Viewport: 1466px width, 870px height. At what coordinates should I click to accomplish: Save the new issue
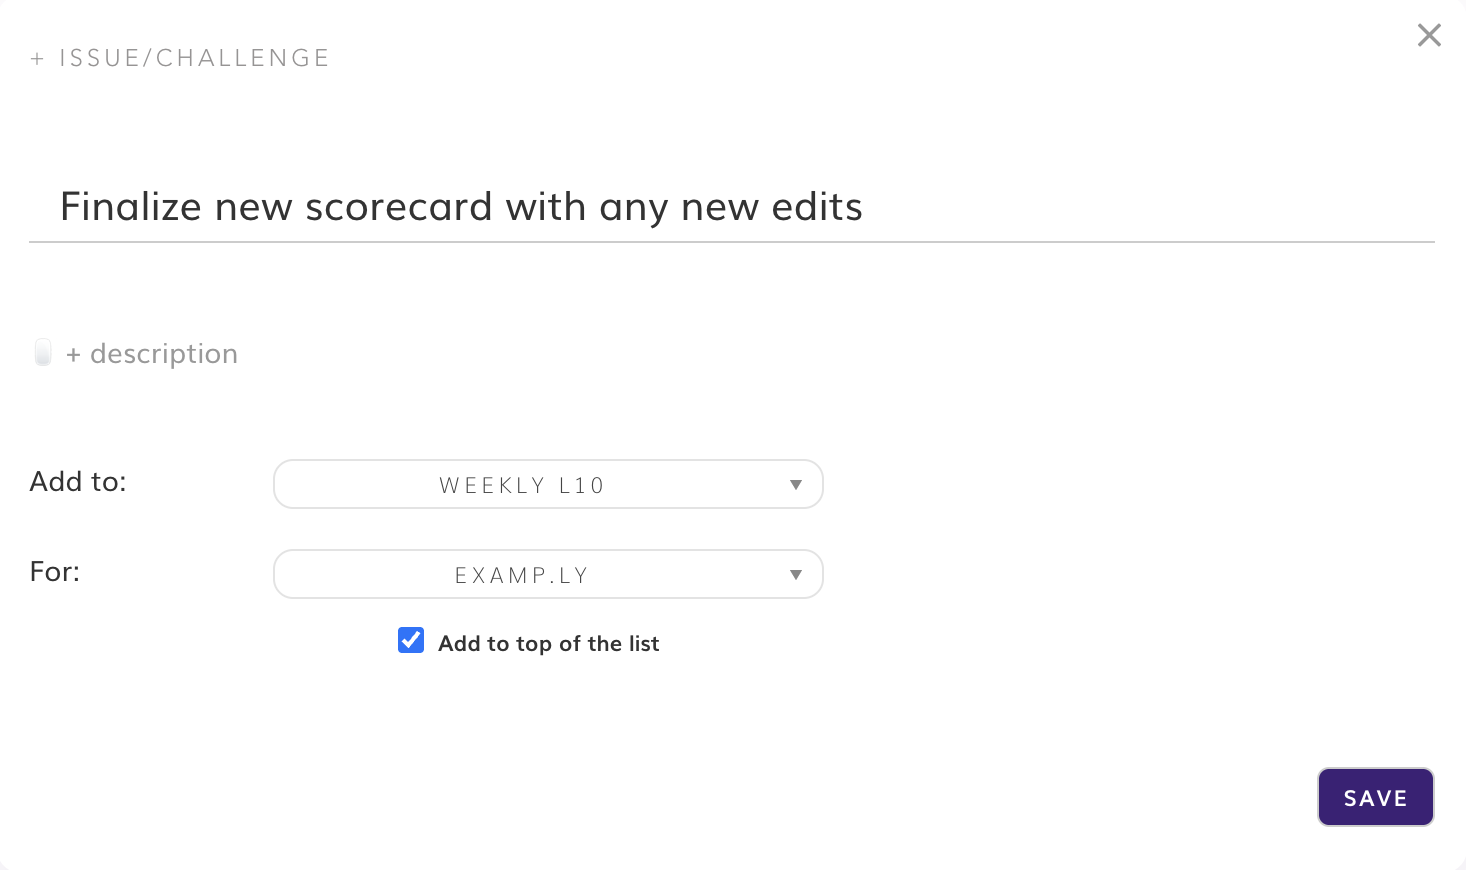(x=1375, y=797)
